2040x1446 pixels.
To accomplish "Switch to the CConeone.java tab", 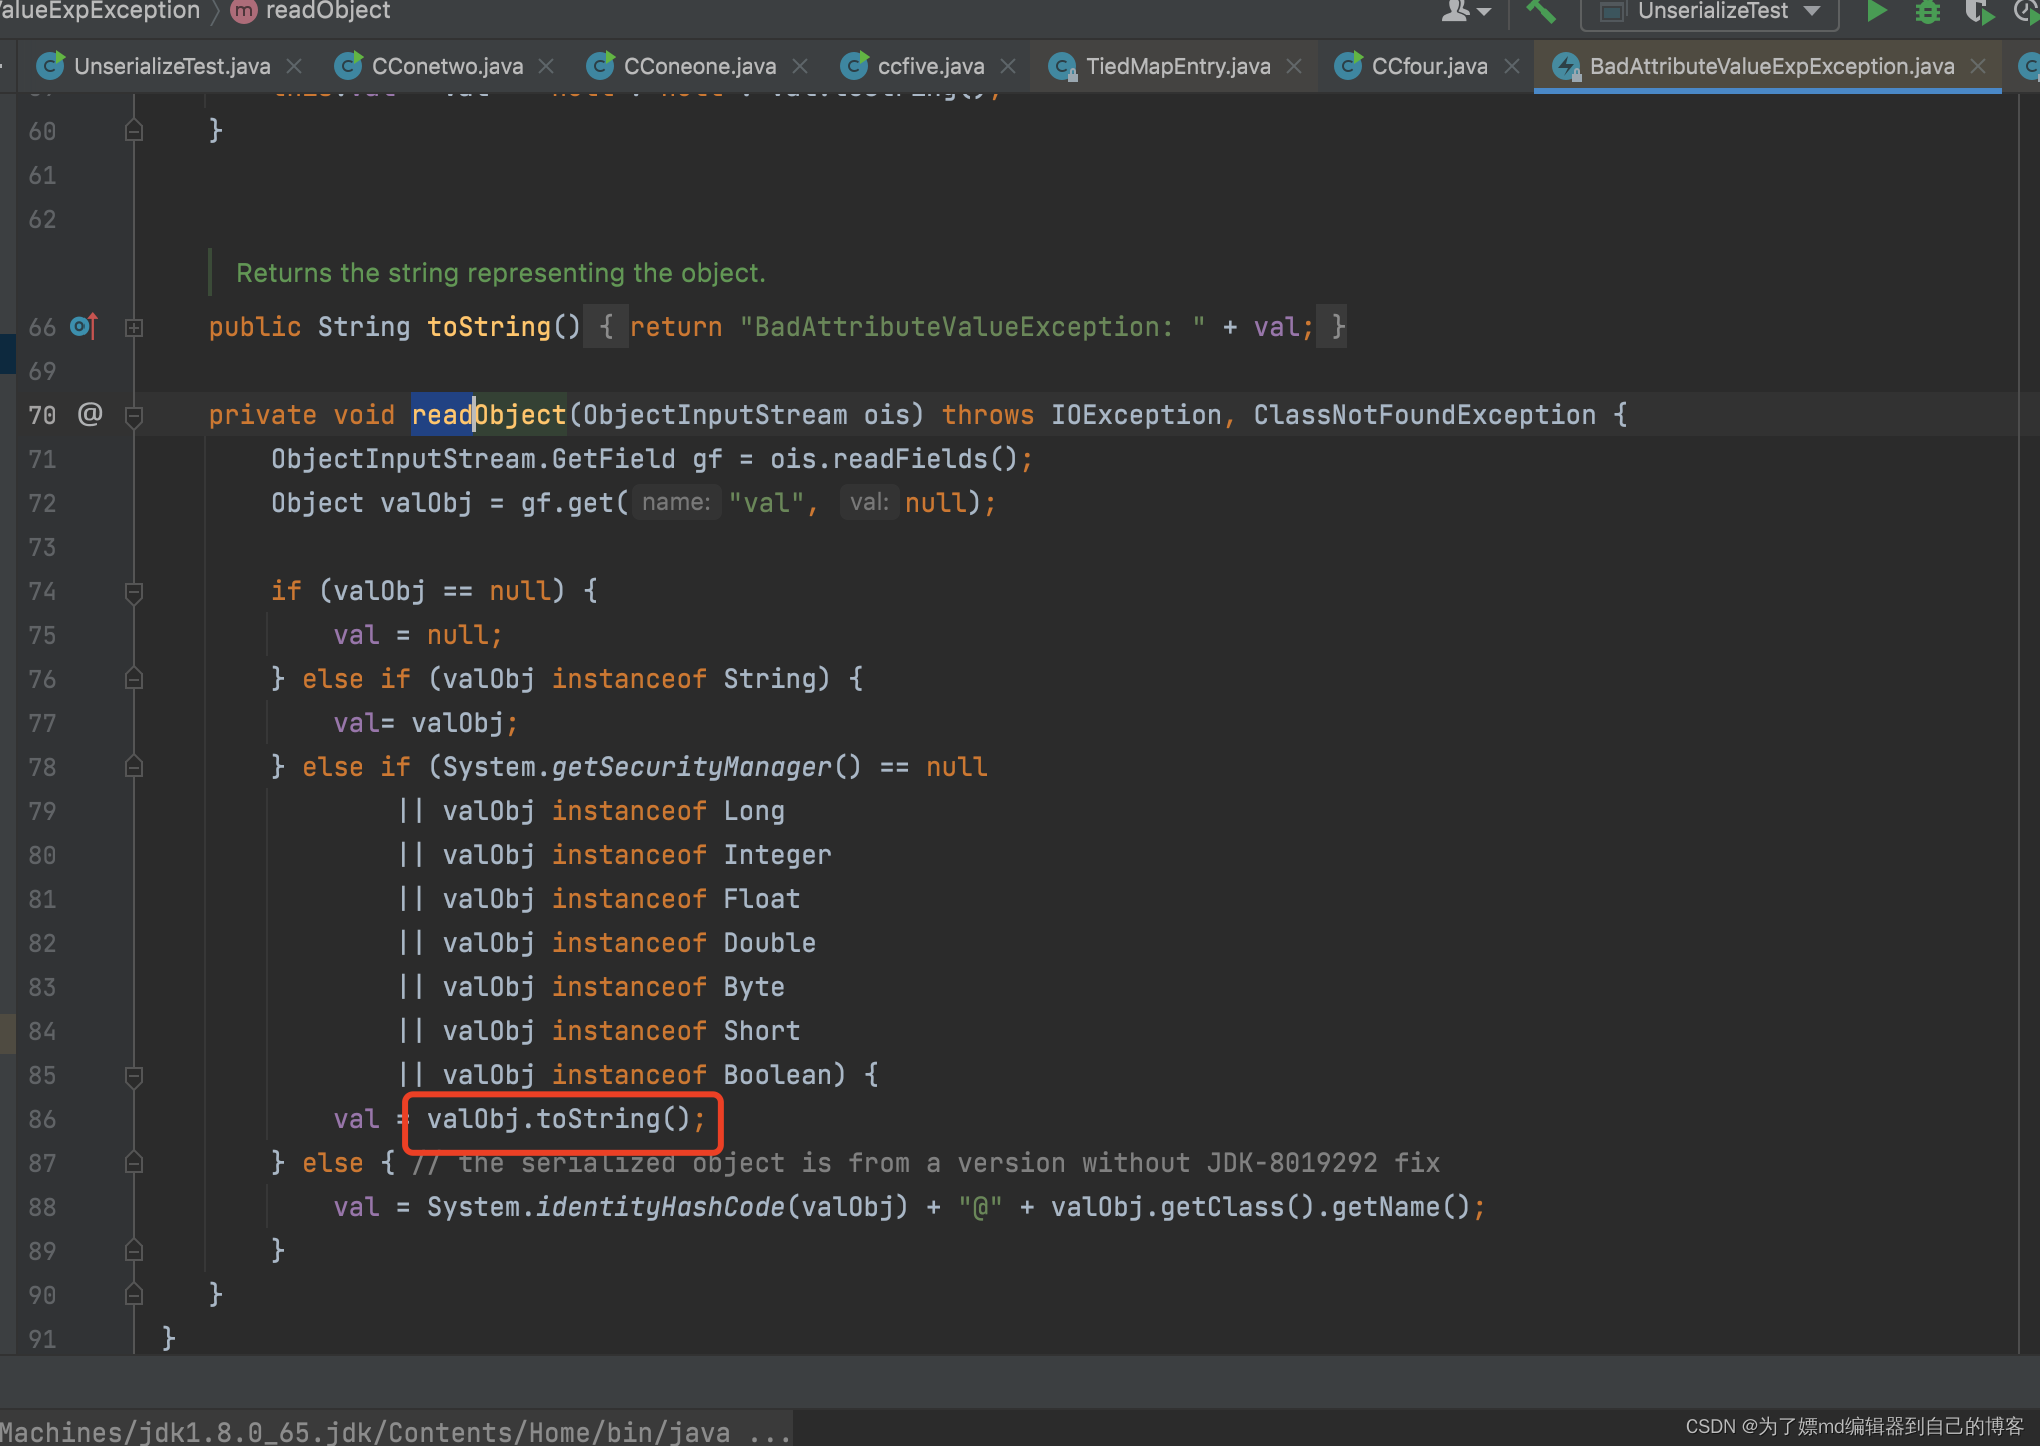I will (700, 66).
